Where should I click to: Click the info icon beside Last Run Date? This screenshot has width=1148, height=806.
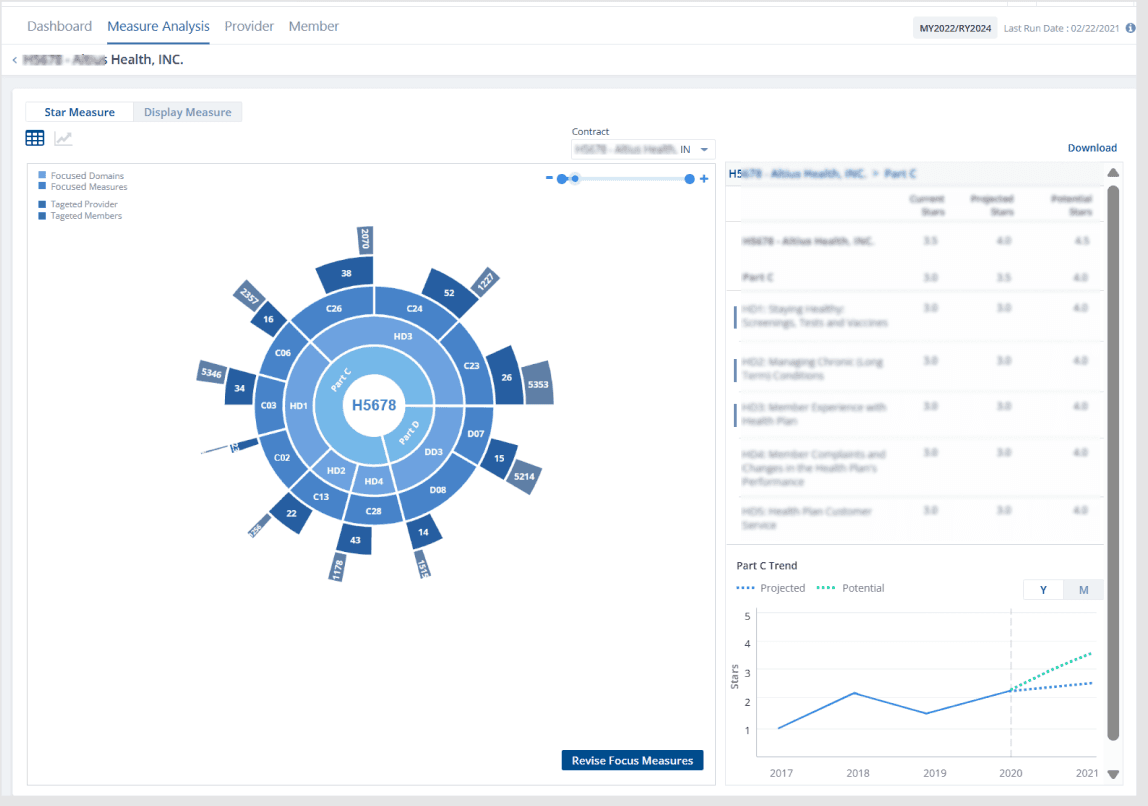point(1130,28)
